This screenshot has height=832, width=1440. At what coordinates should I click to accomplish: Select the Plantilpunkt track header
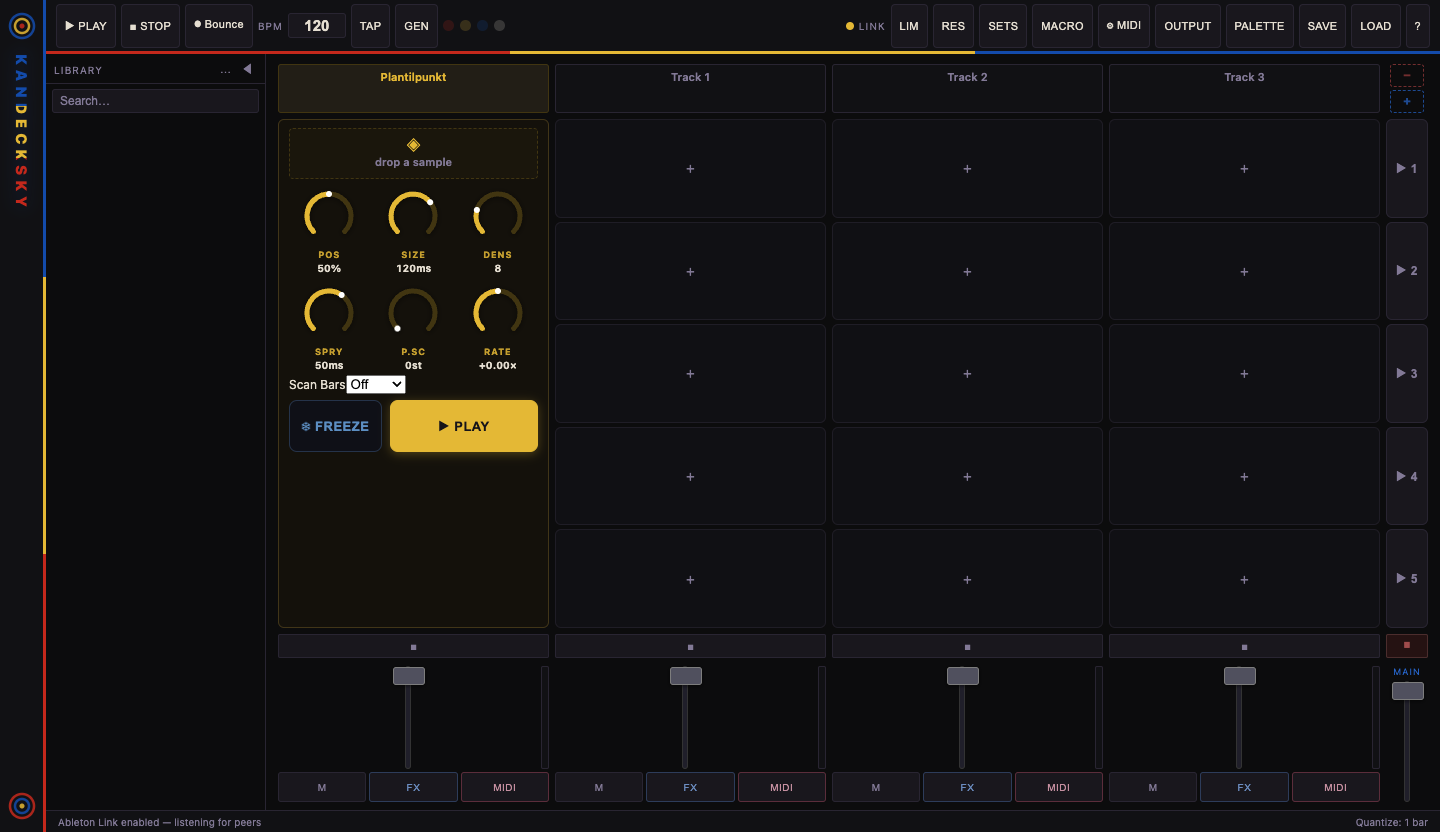click(413, 88)
